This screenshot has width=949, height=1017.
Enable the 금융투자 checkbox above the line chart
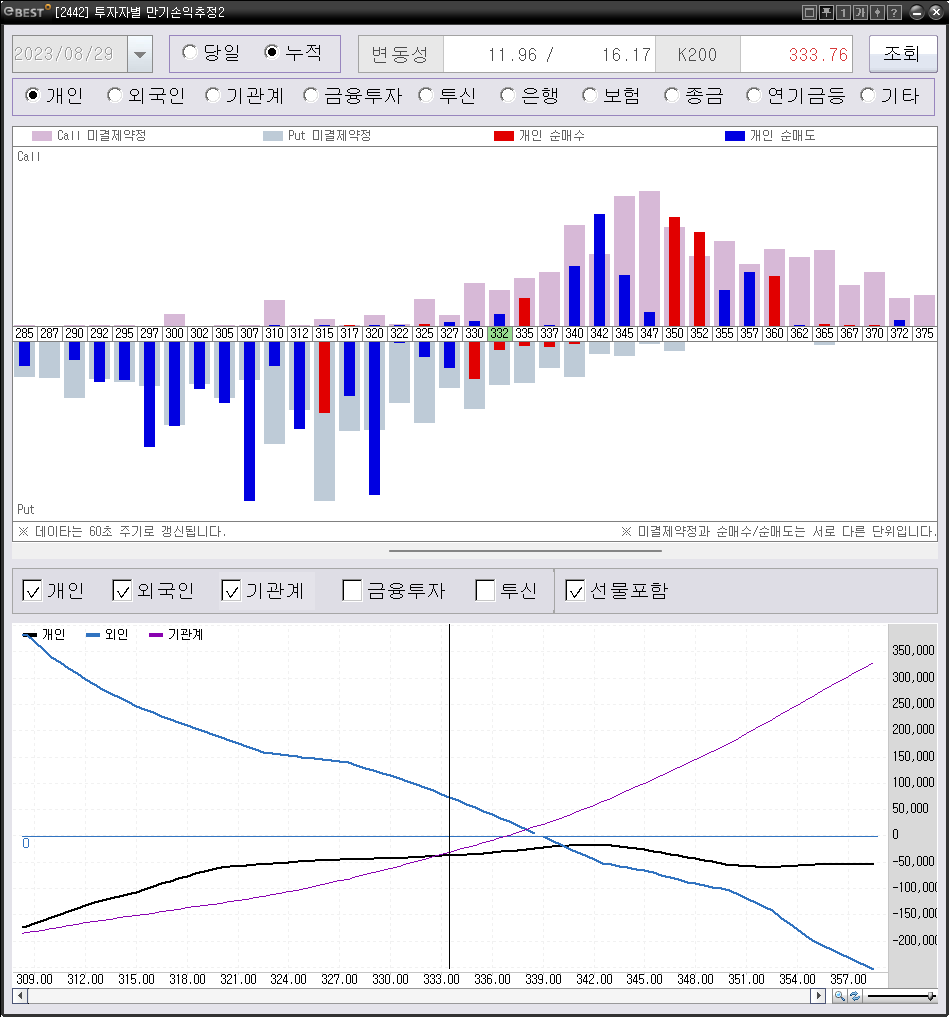tap(352, 591)
